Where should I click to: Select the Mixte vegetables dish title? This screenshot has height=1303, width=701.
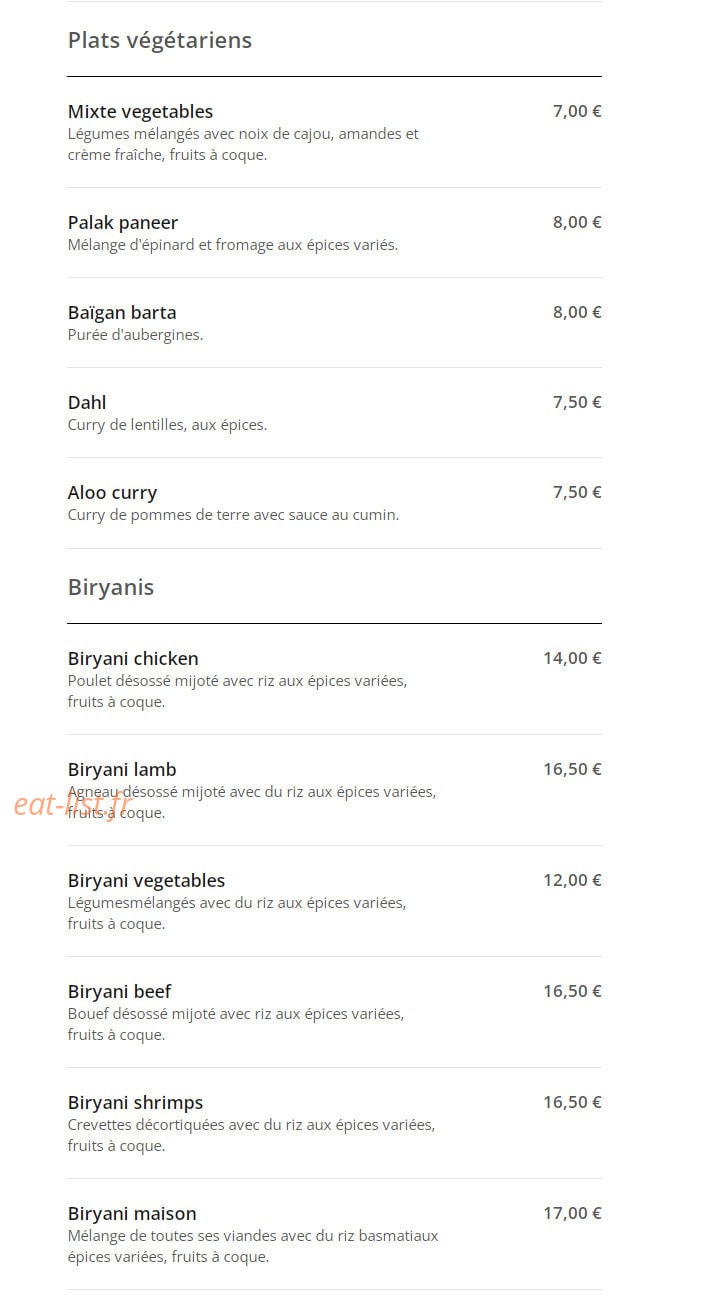click(140, 111)
